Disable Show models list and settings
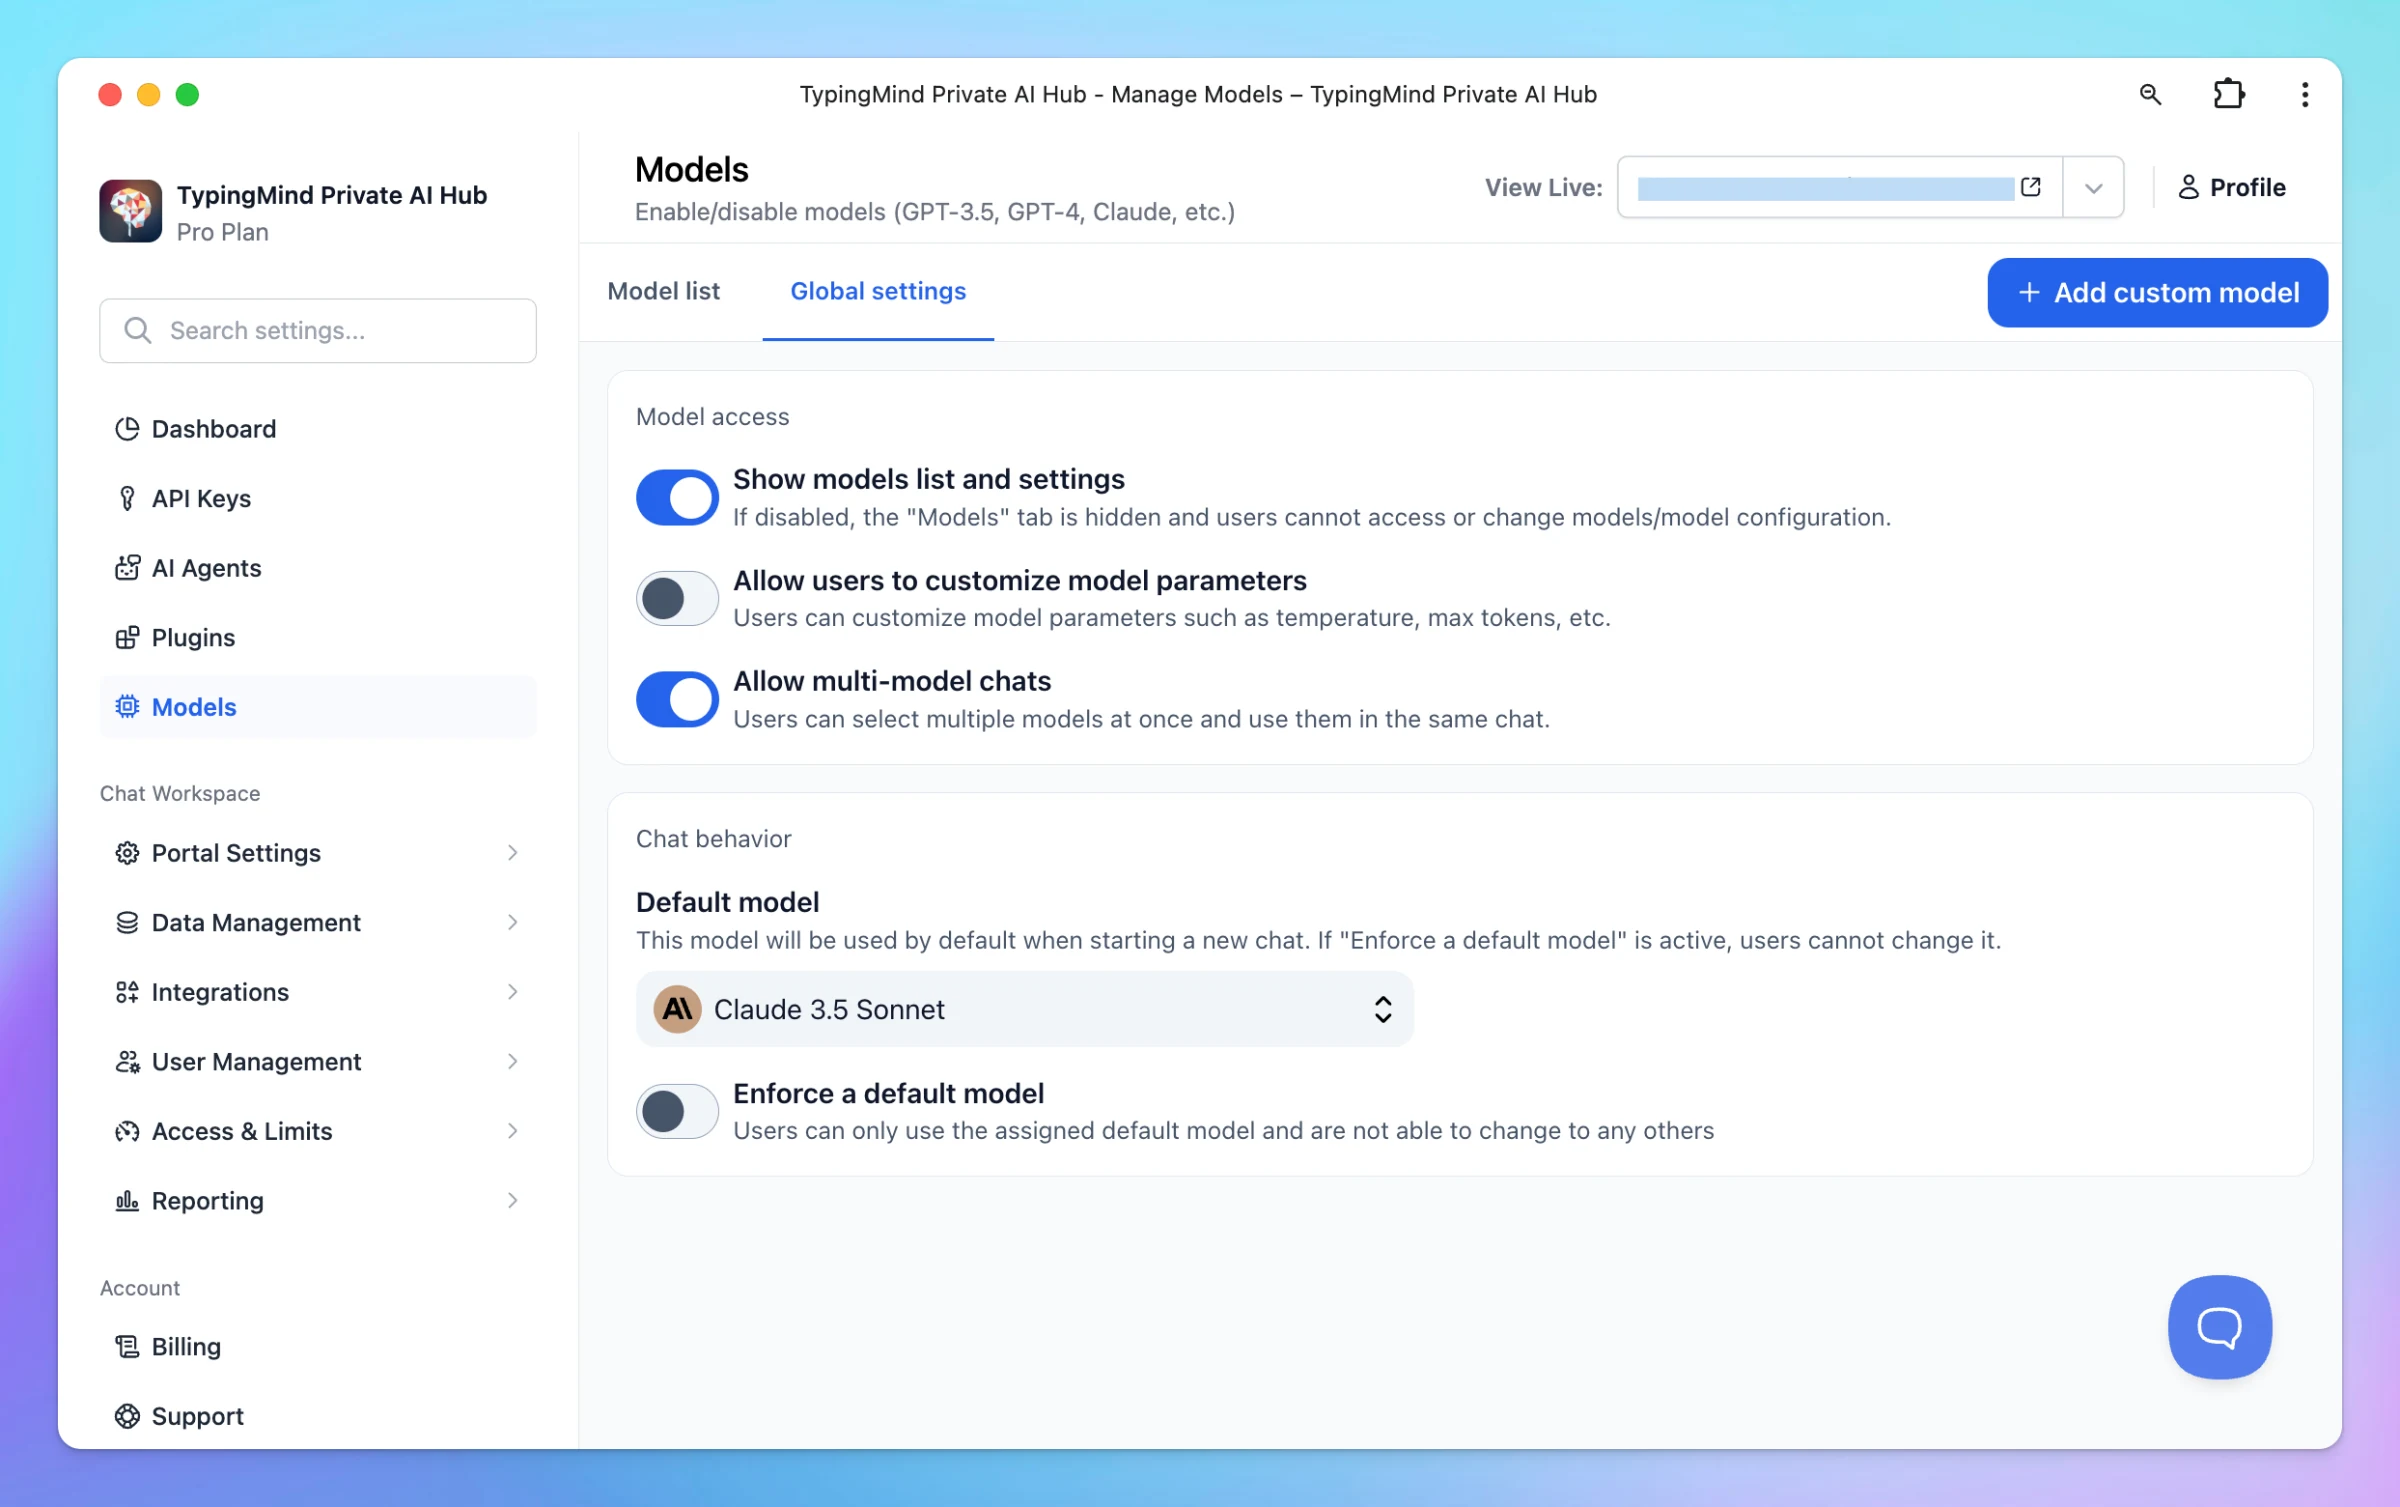Image resolution: width=2400 pixels, height=1507 pixels. pyautogui.click(x=677, y=497)
